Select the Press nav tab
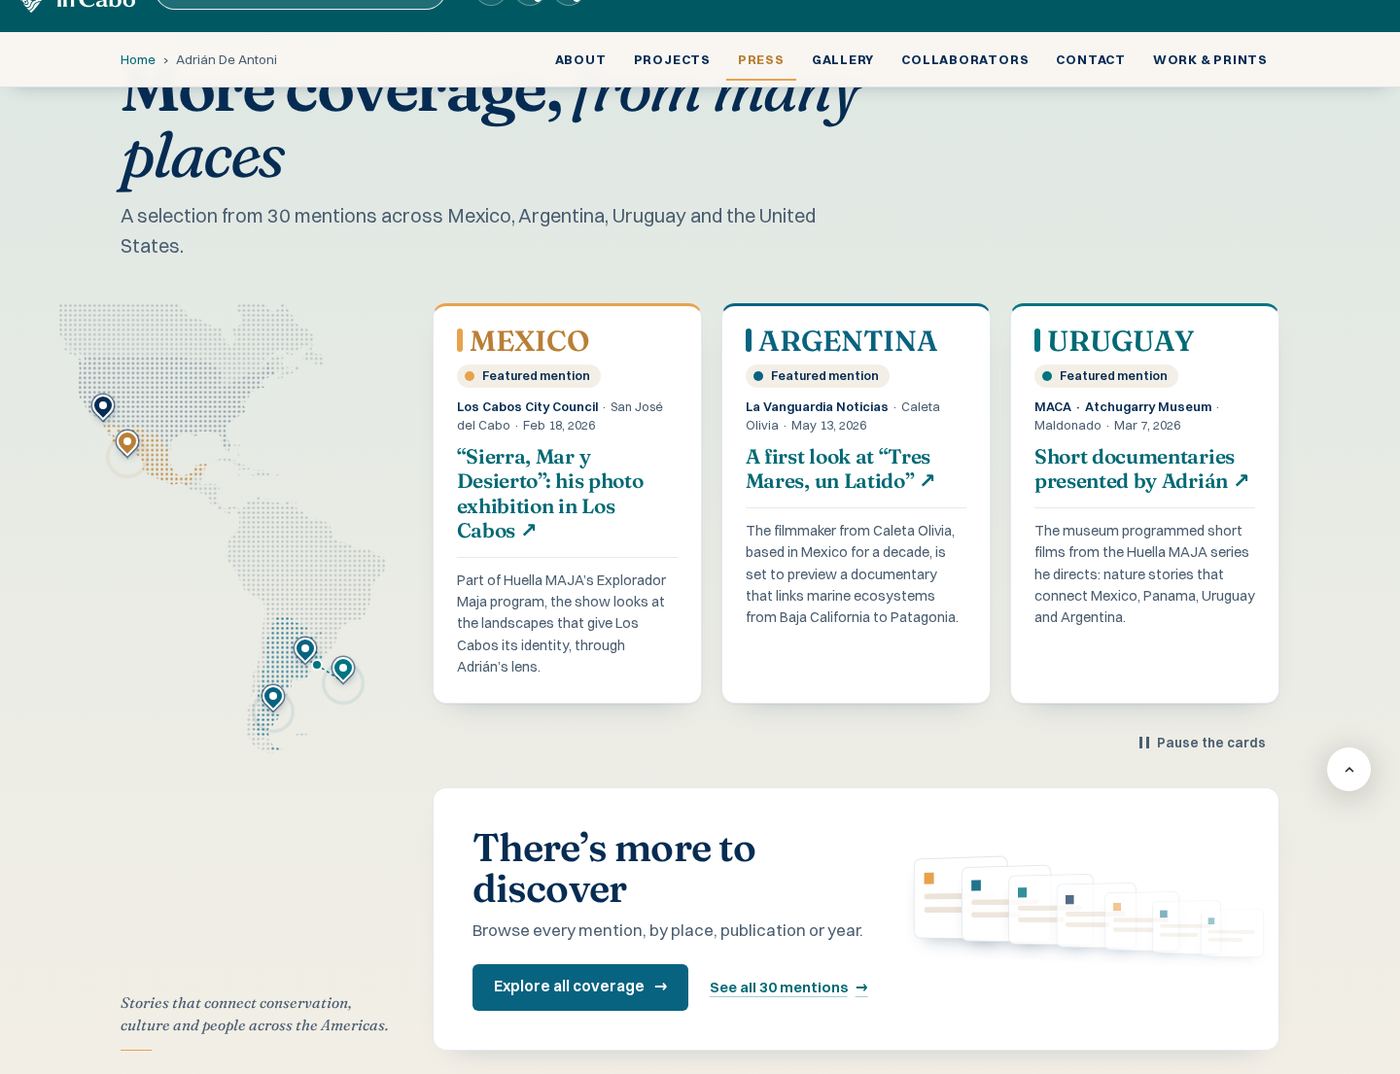Screen dimensions: 1400x1074 point(761,60)
